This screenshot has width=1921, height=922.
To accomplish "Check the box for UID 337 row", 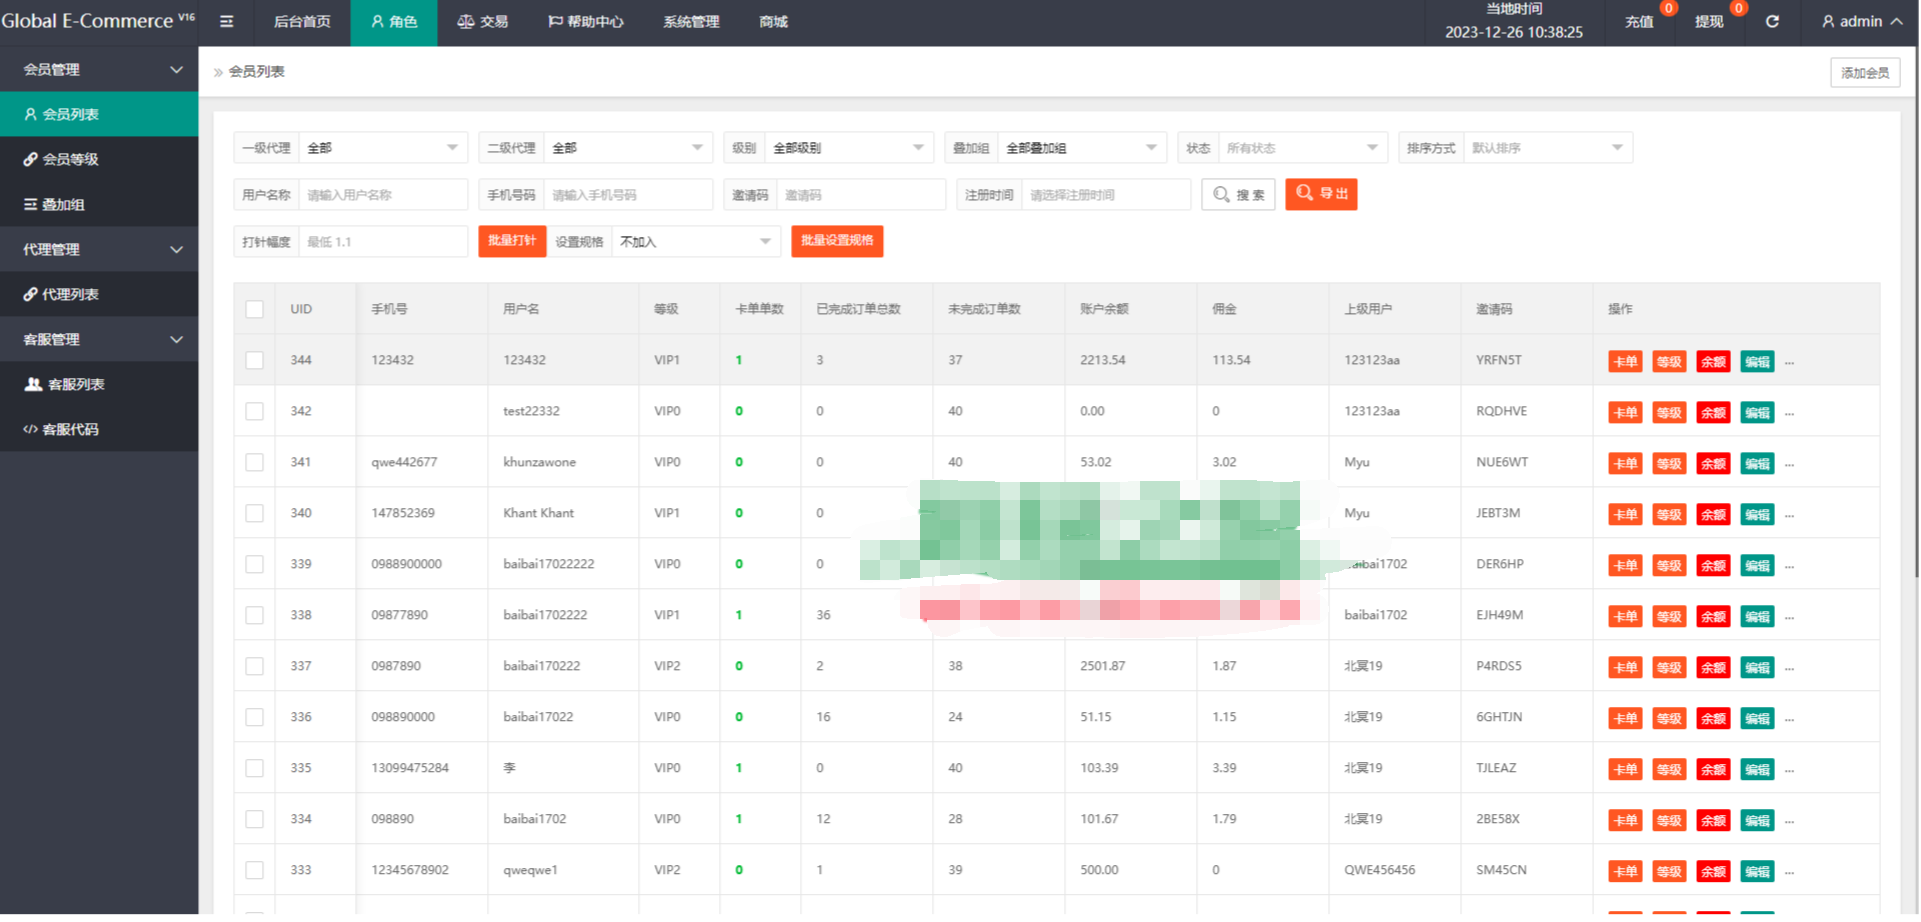I will [255, 666].
